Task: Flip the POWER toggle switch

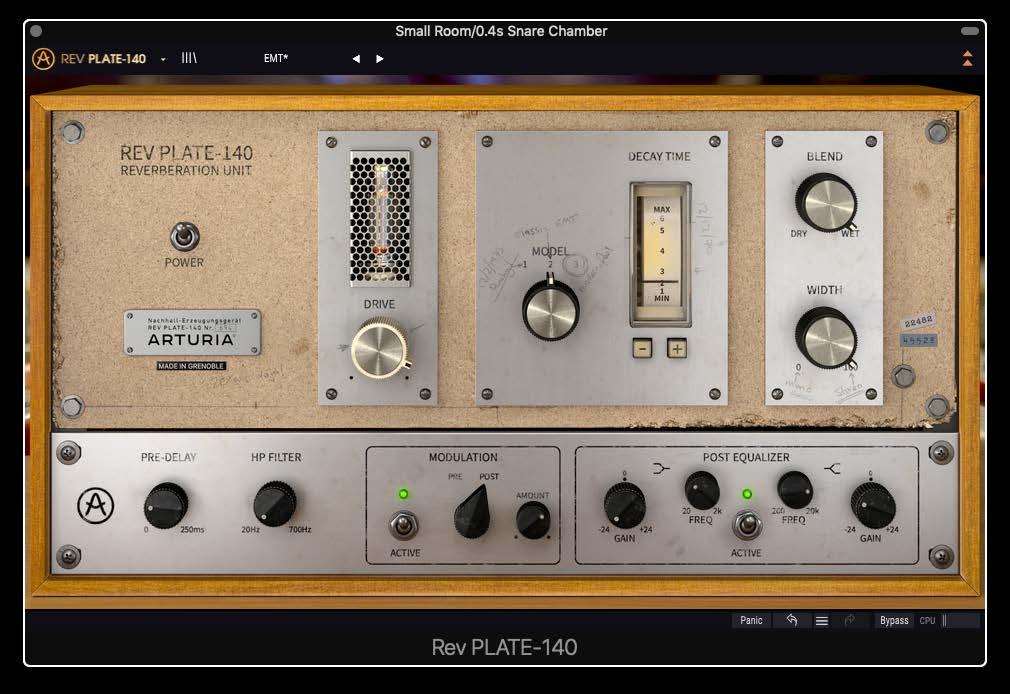Action: (x=184, y=236)
